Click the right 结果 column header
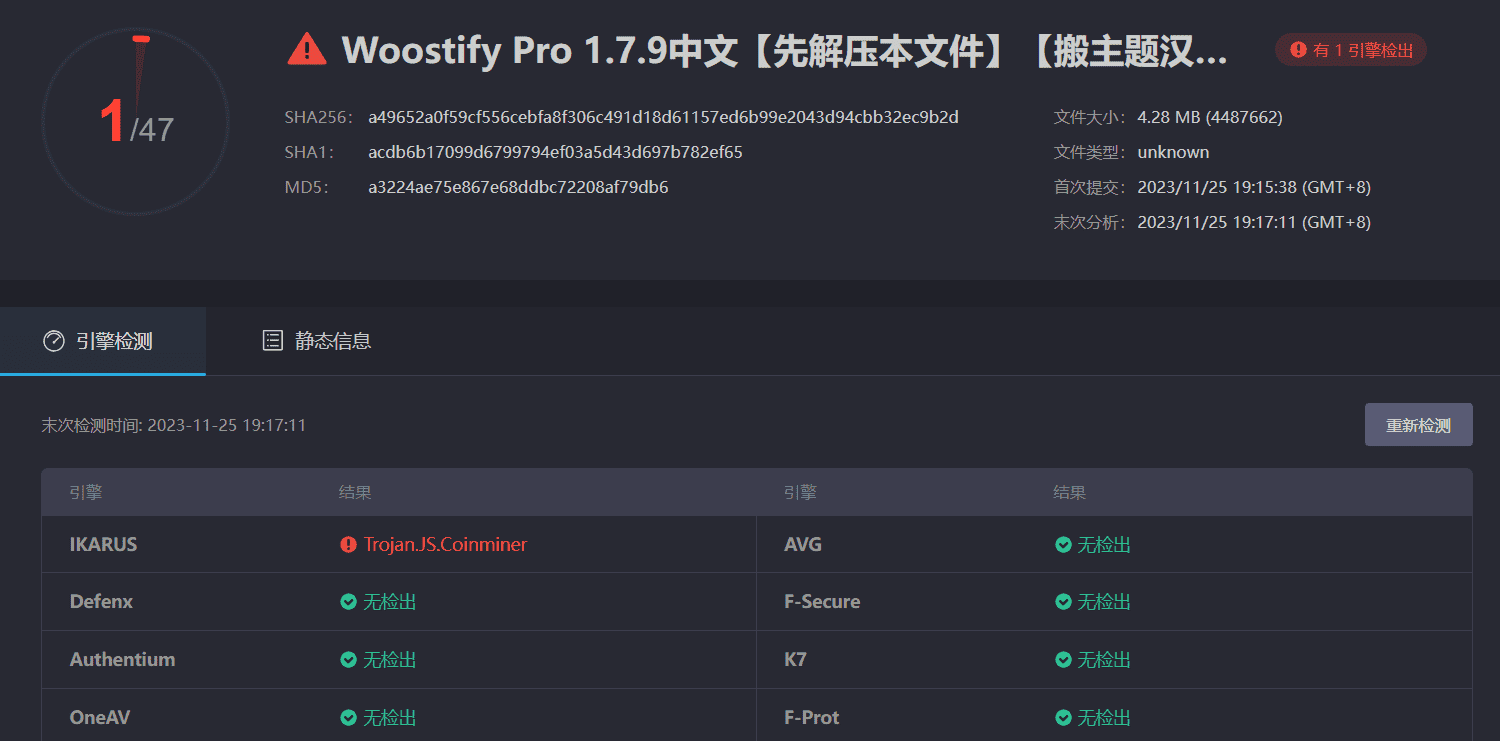The width and height of the screenshot is (1500, 741). click(x=1069, y=492)
